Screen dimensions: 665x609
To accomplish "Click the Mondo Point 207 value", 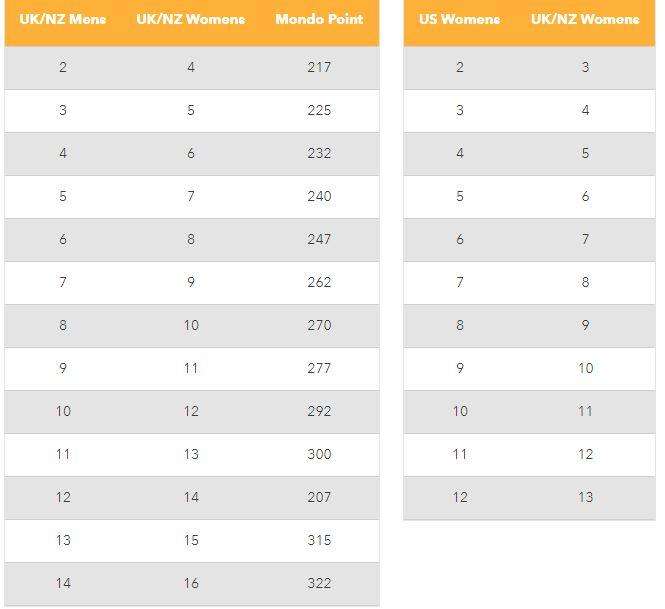I will tap(319, 497).
